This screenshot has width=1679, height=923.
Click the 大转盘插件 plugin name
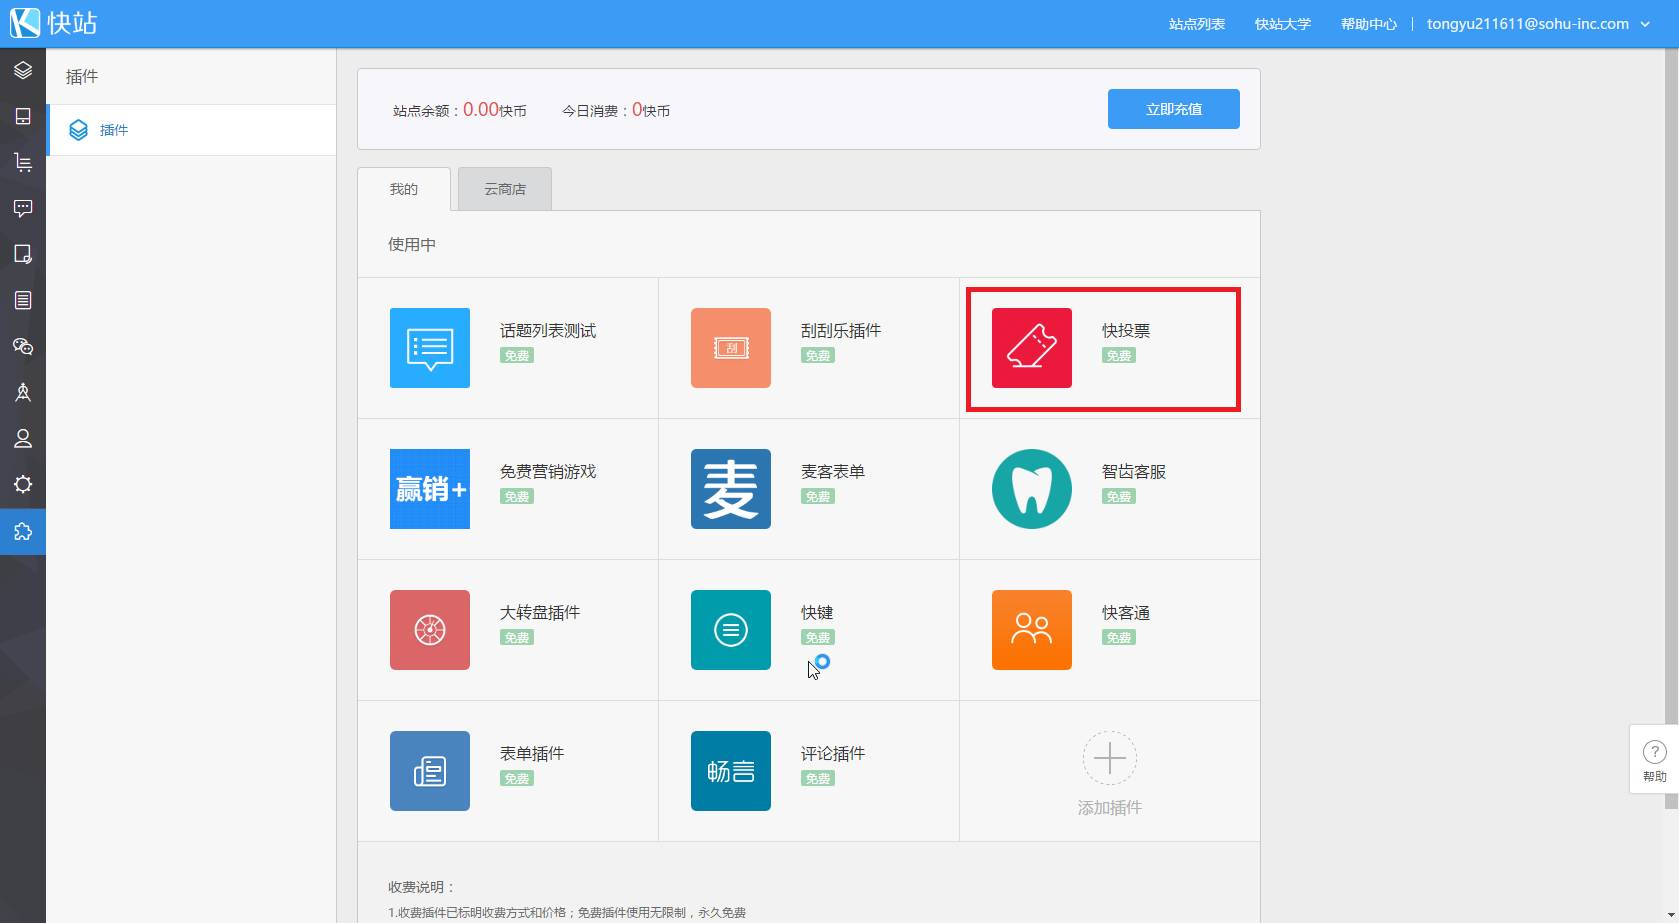tap(540, 613)
